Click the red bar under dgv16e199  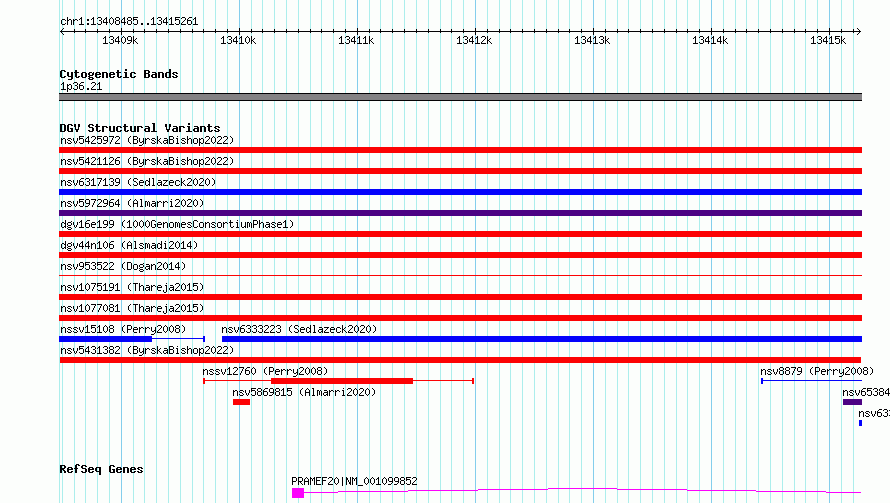point(460,234)
